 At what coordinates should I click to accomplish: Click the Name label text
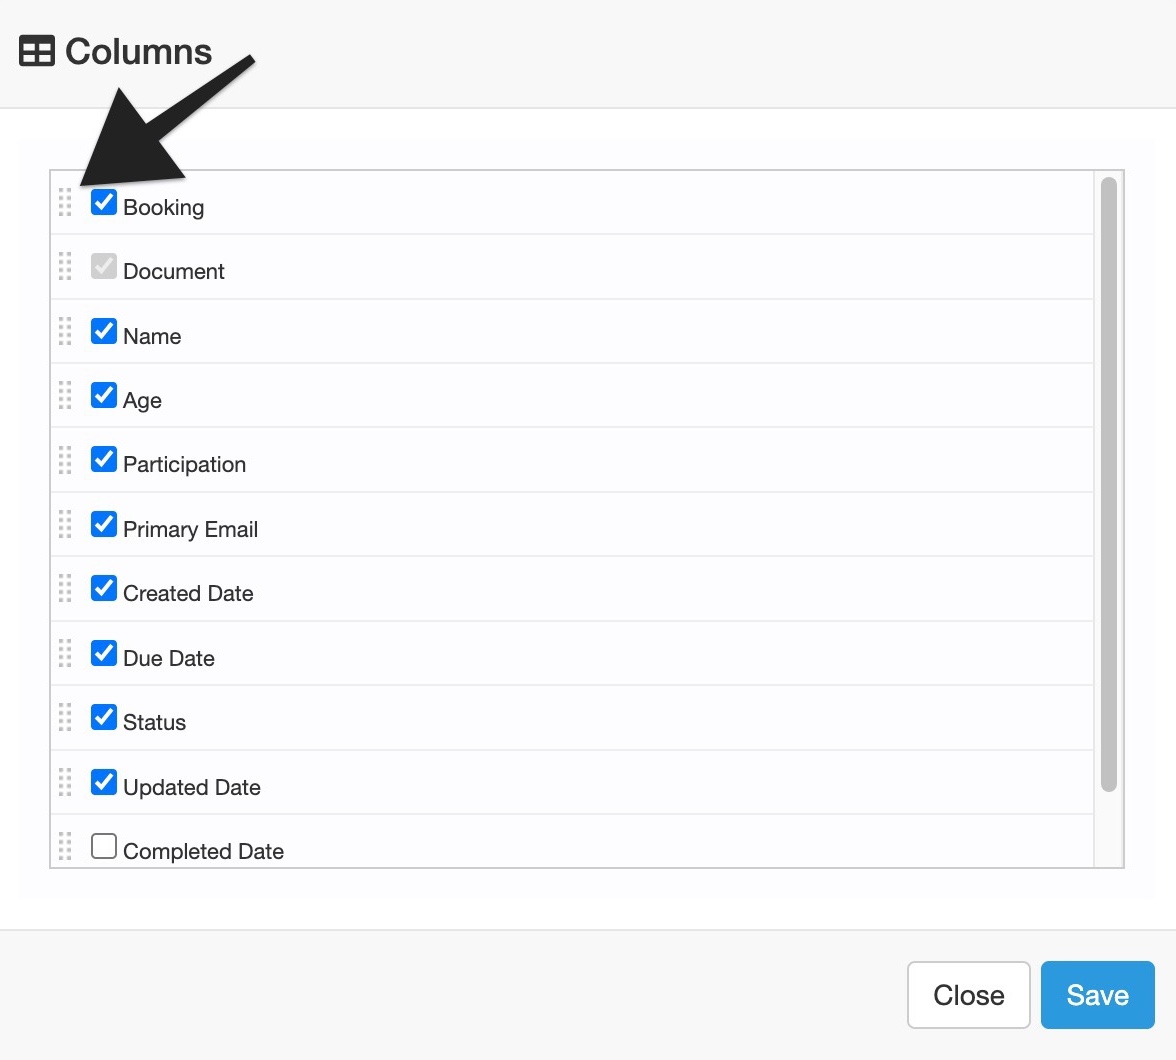point(152,336)
